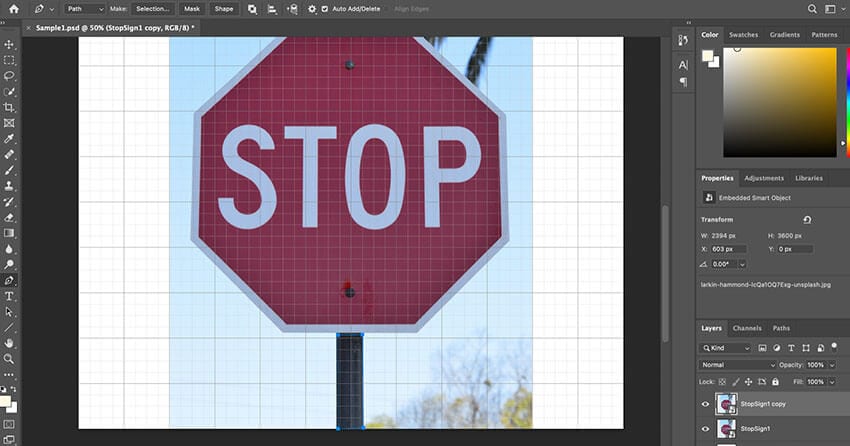Select the Crop tool
Screen dimensions: 850x446
9,107
